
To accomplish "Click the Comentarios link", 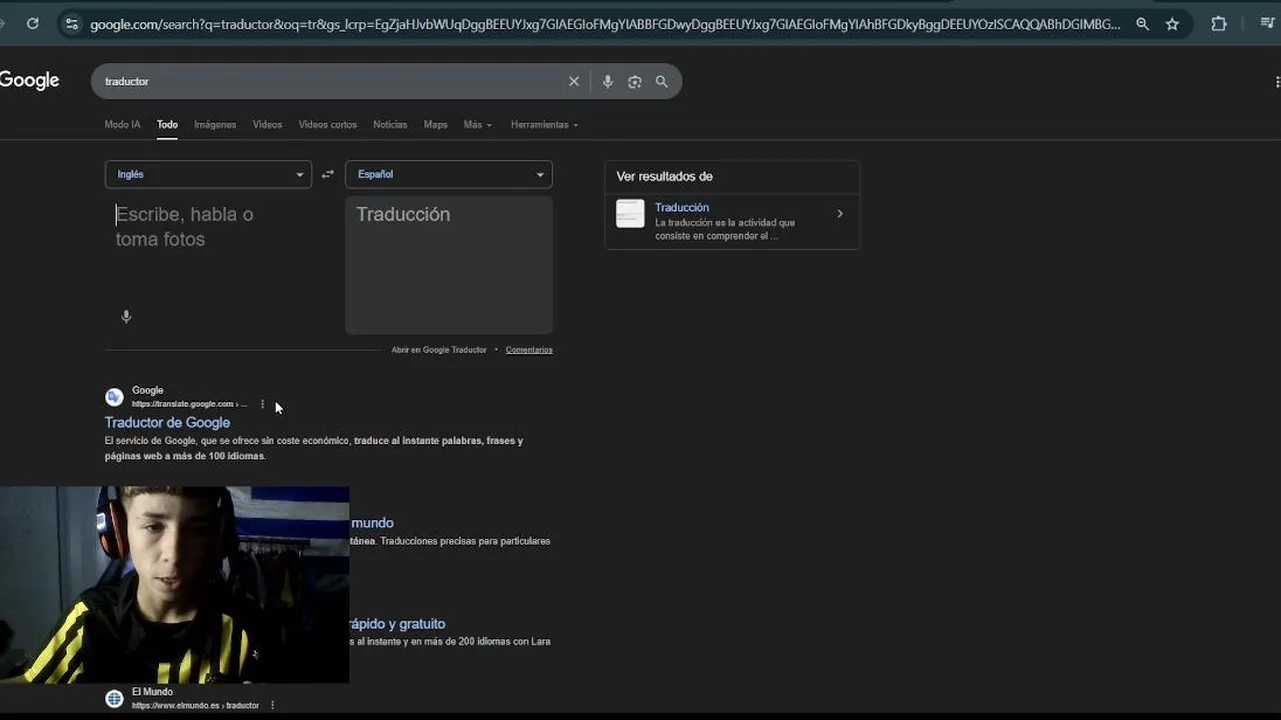I will pyautogui.click(x=529, y=350).
